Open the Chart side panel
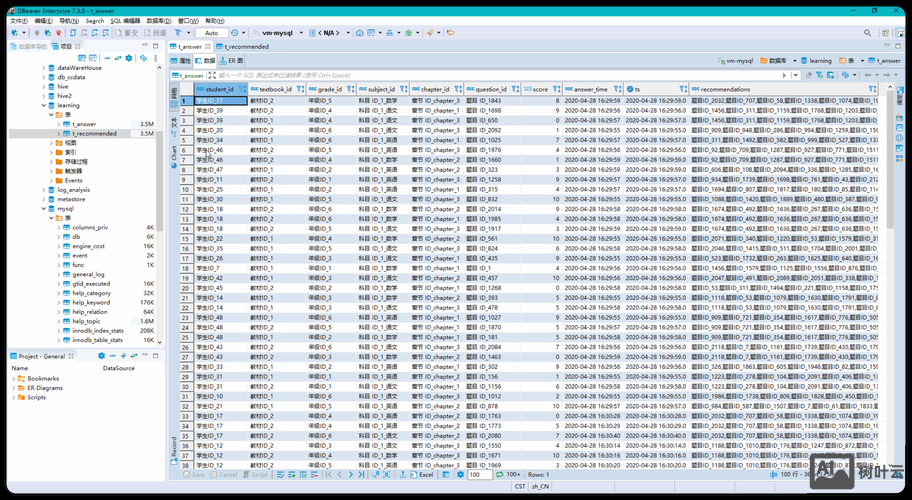Screen dimensions: 912x500 [x=173, y=154]
